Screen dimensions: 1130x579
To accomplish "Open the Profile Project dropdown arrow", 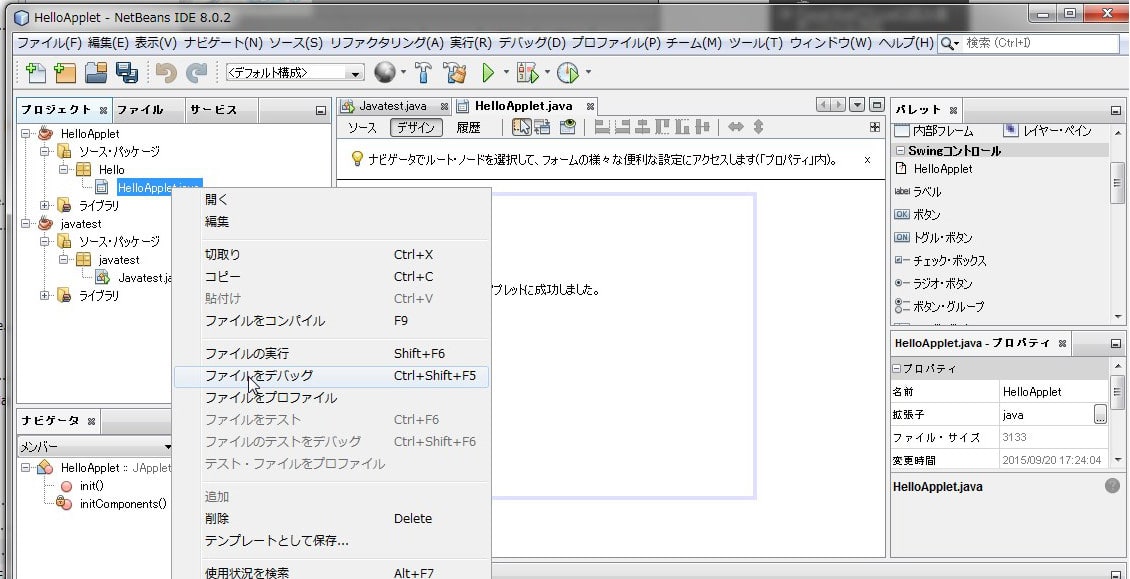I will click(x=588, y=72).
